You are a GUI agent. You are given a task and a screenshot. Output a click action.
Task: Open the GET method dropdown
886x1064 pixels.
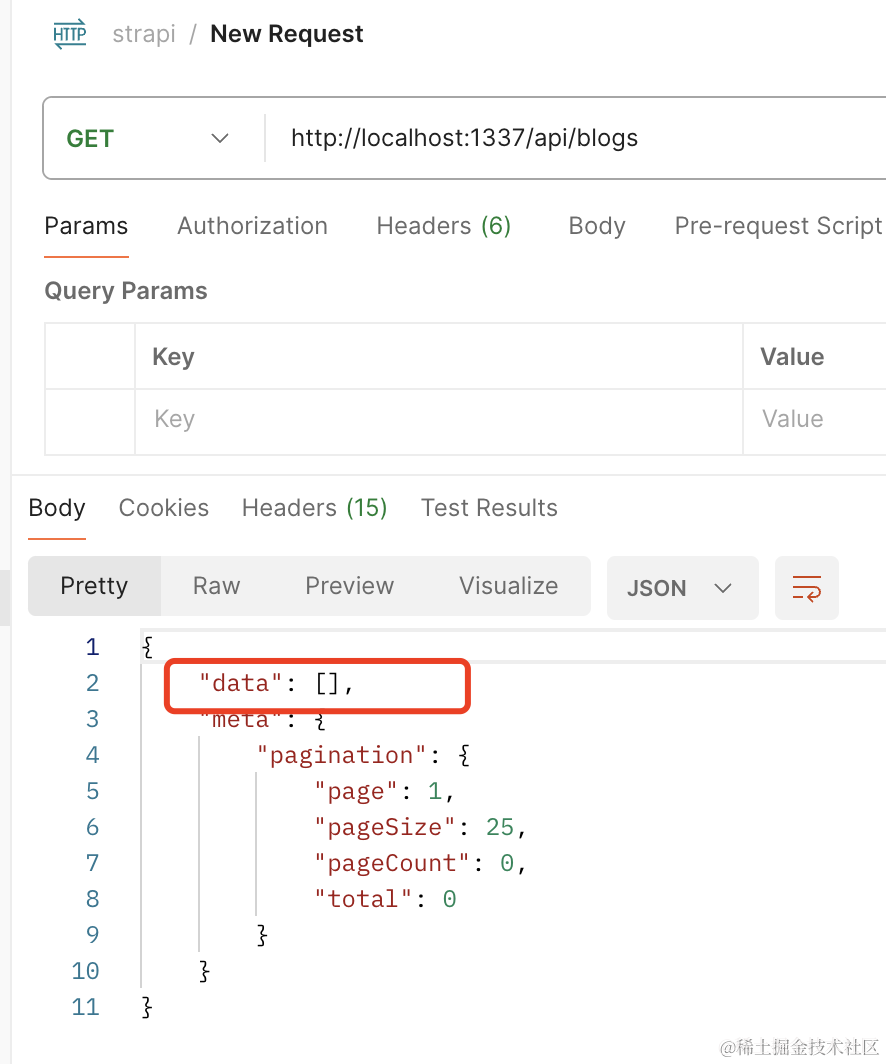pos(147,138)
